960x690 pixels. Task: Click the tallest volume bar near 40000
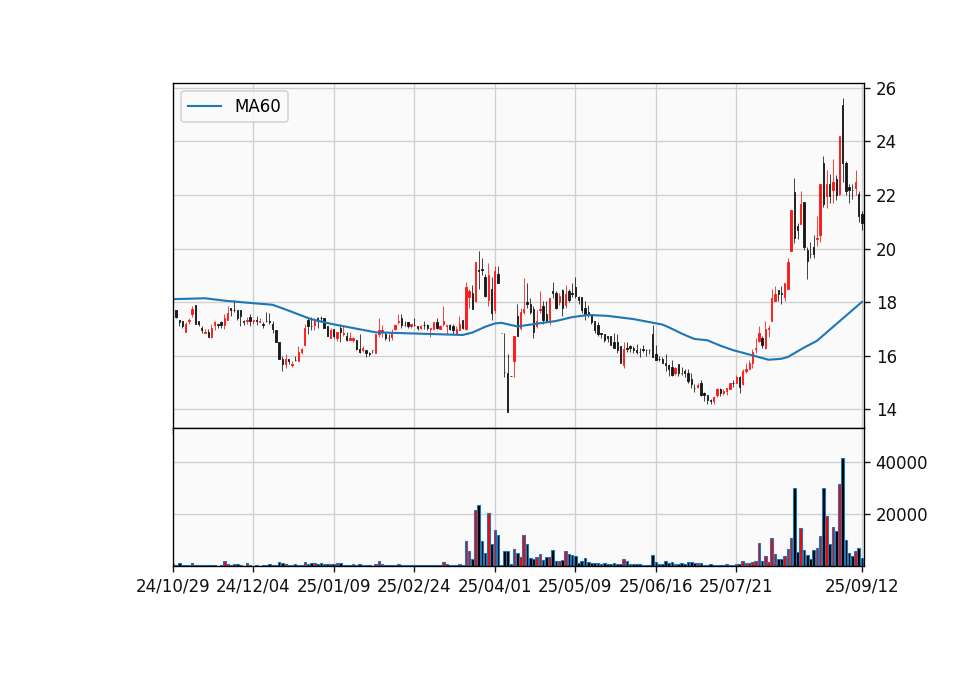(x=843, y=512)
